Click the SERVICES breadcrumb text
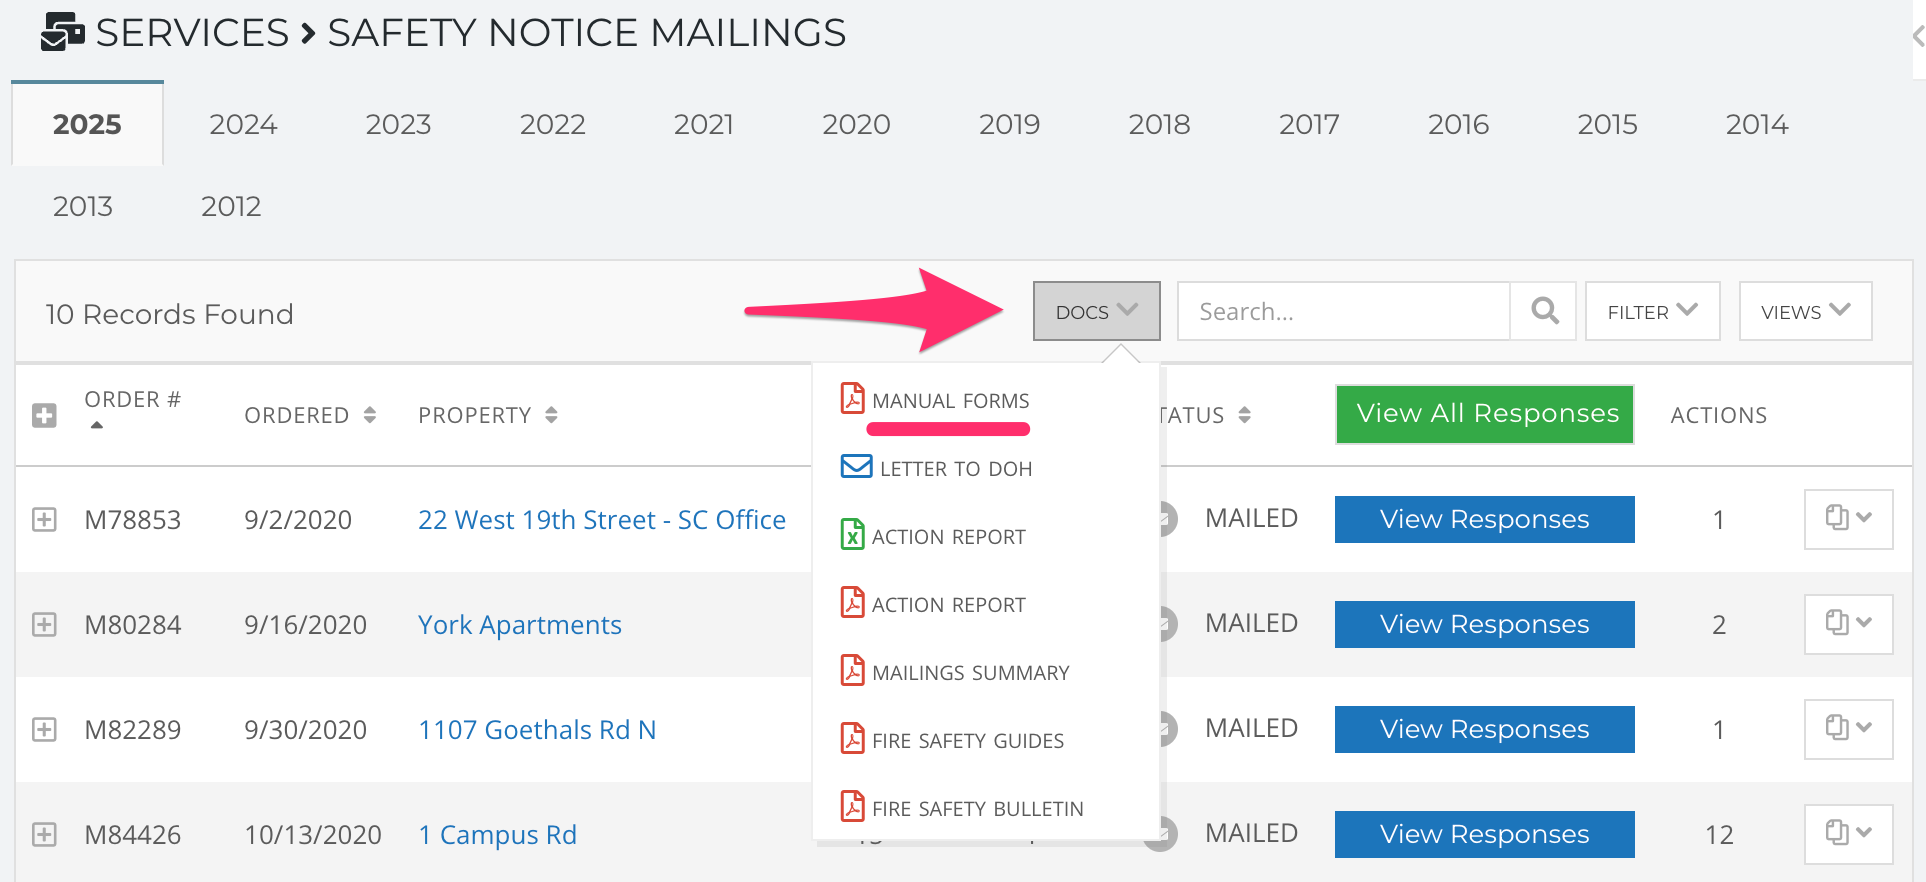 tap(192, 32)
